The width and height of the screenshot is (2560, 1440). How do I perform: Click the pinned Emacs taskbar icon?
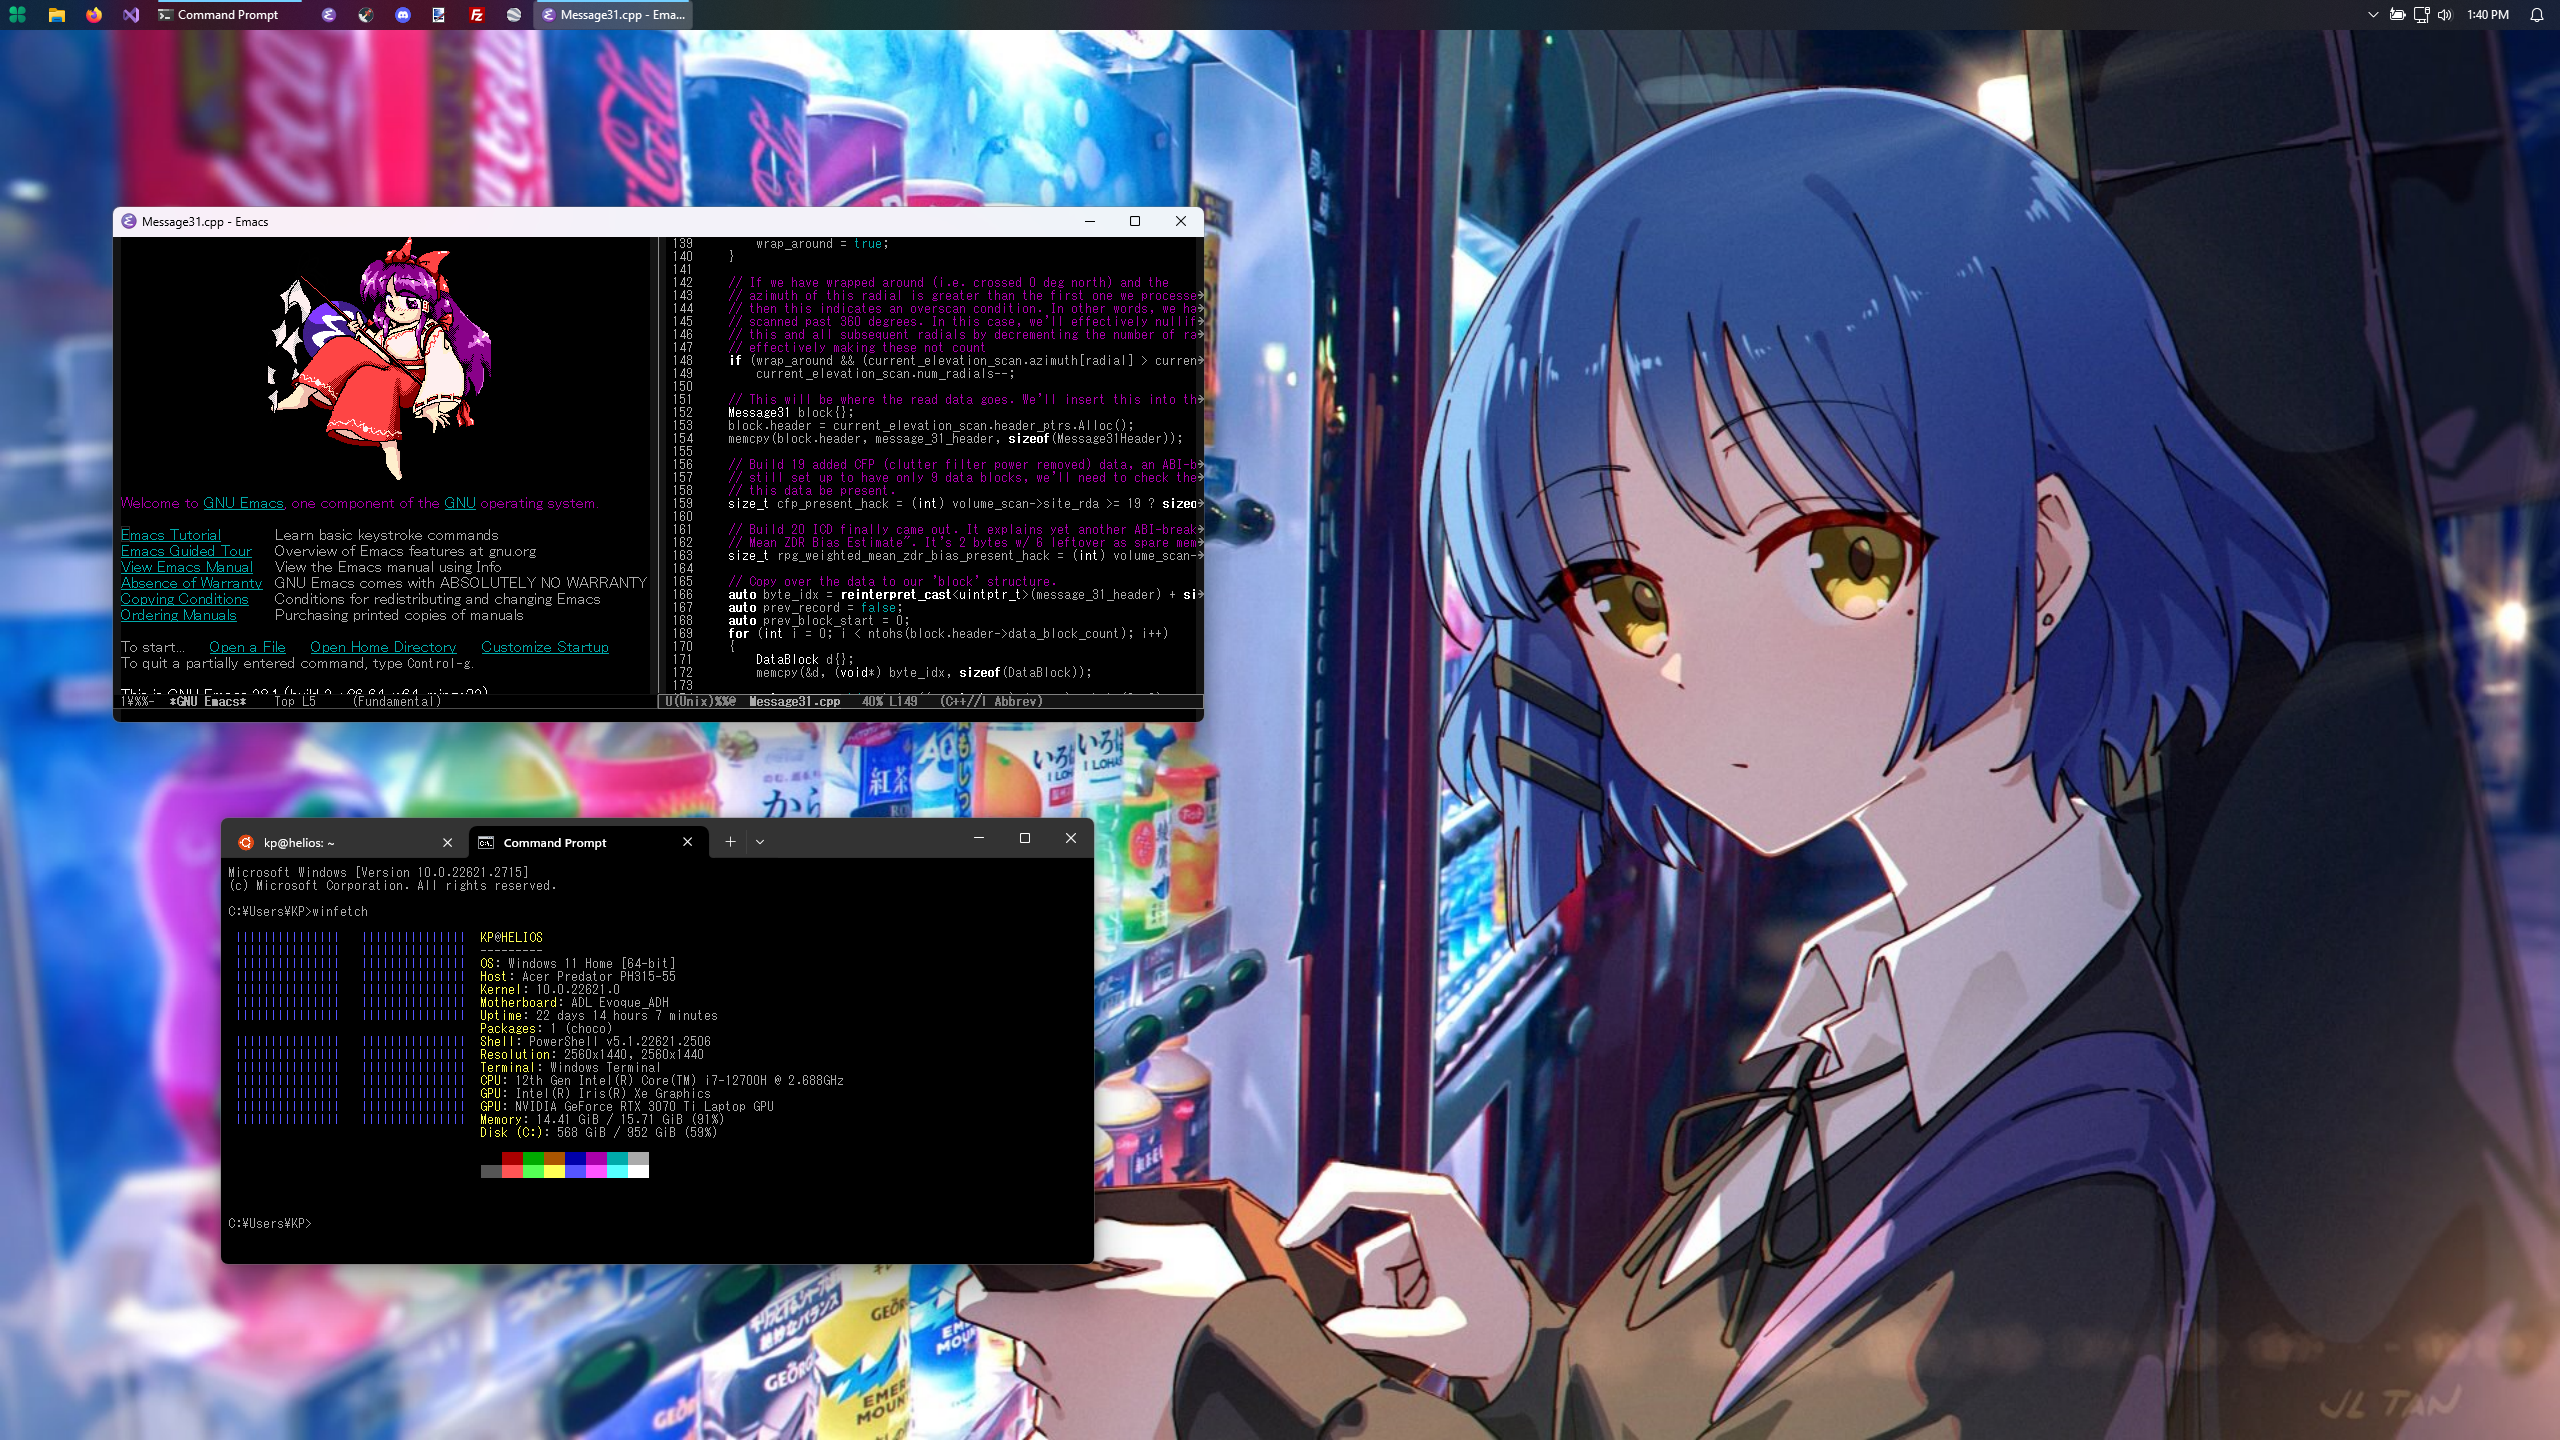328,15
